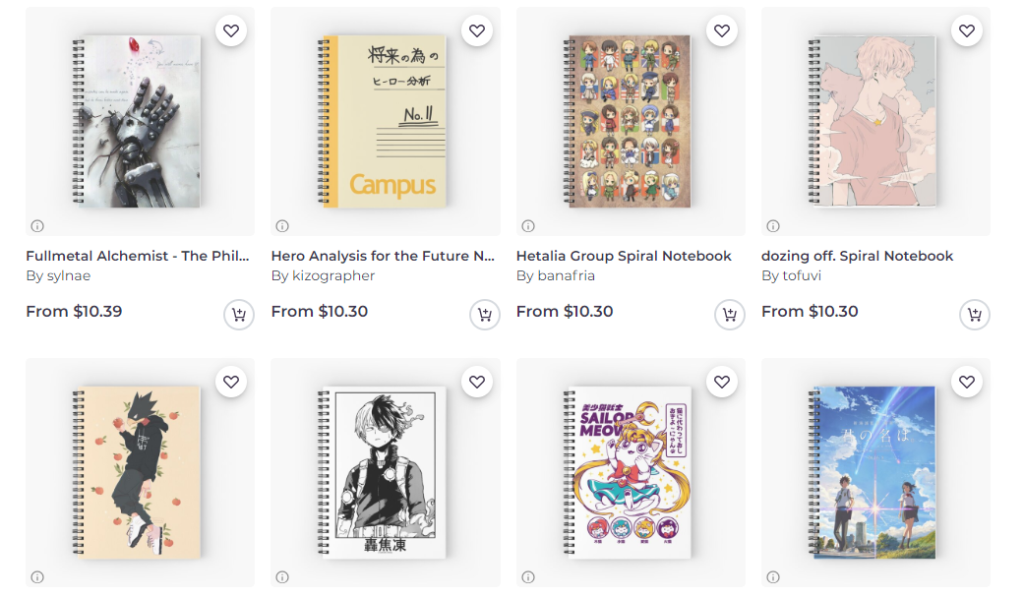The image size is (1024, 598).
Task: Open artist sylnae's profile
Action: click(68, 276)
